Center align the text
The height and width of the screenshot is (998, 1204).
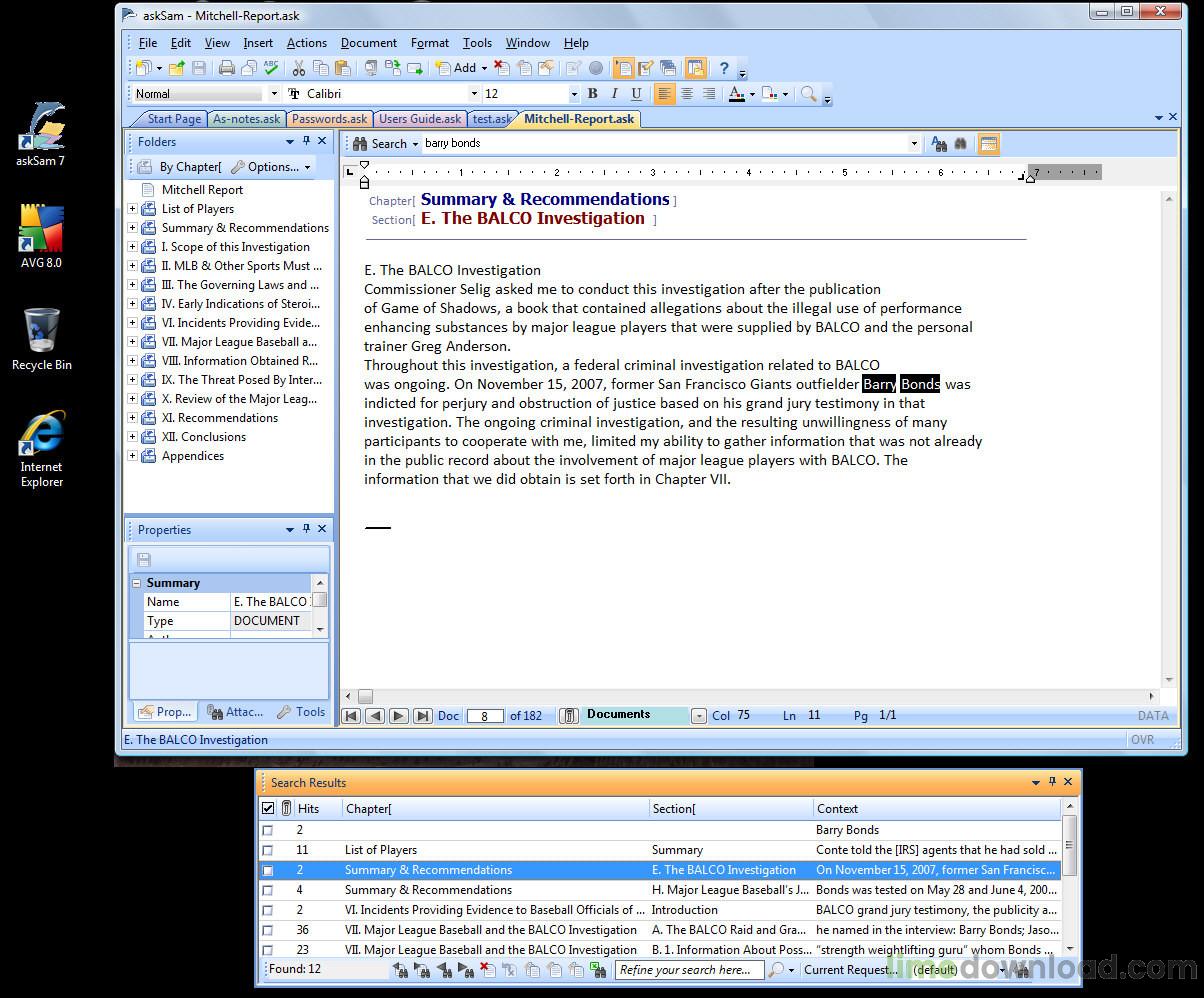pyautogui.click(x=687, y=94)
